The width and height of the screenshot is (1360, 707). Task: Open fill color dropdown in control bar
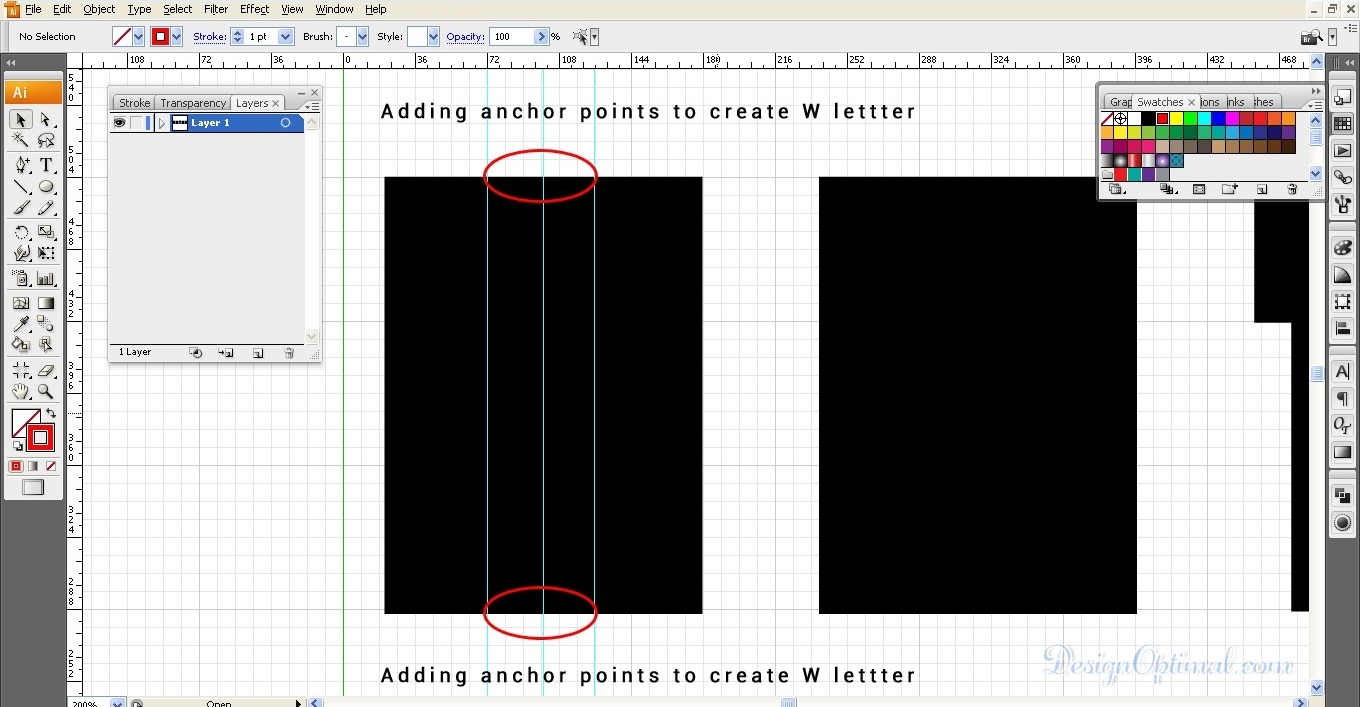[x=138, y=37]
